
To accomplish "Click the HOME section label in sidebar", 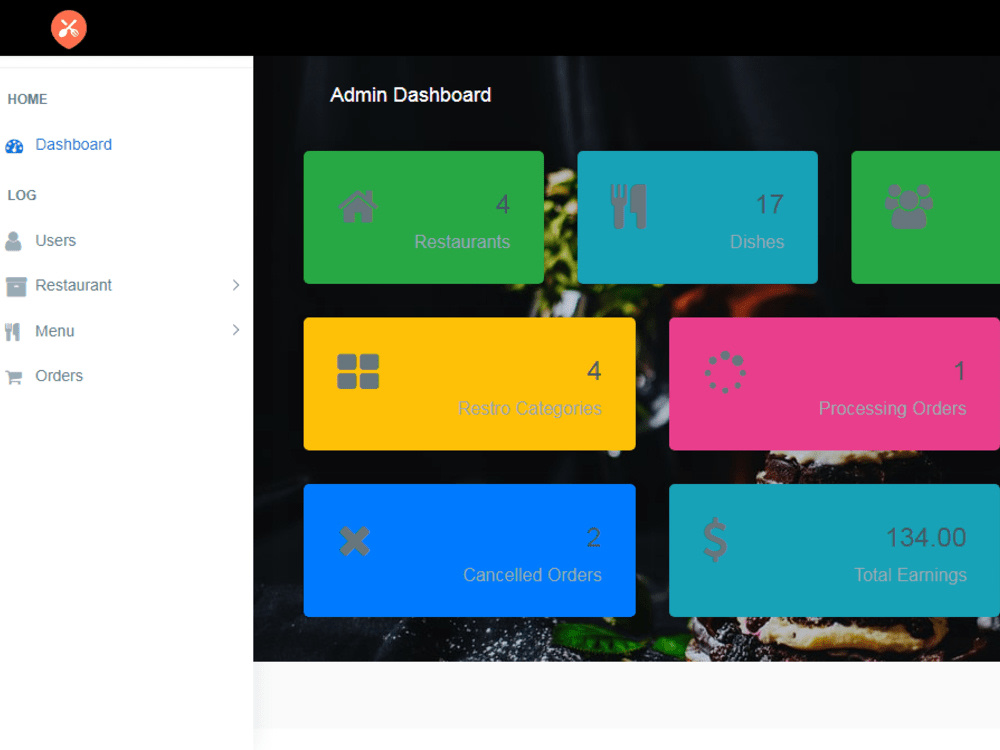I will (x=27, y=99).
